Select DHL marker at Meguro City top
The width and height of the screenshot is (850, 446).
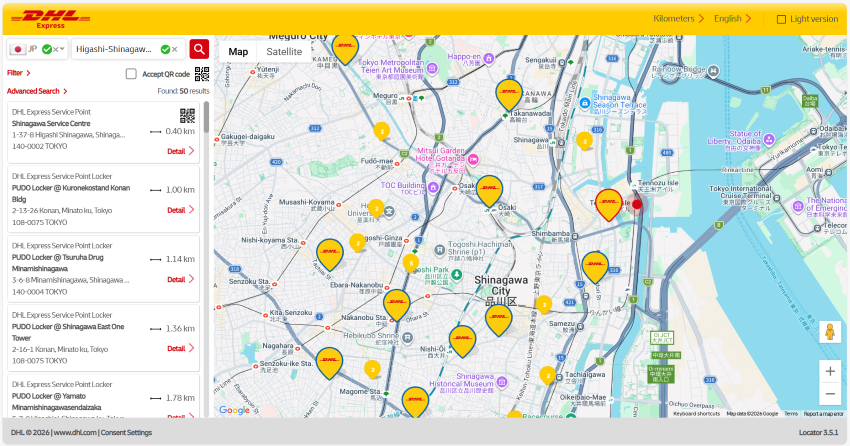click(x=345, y=49)
